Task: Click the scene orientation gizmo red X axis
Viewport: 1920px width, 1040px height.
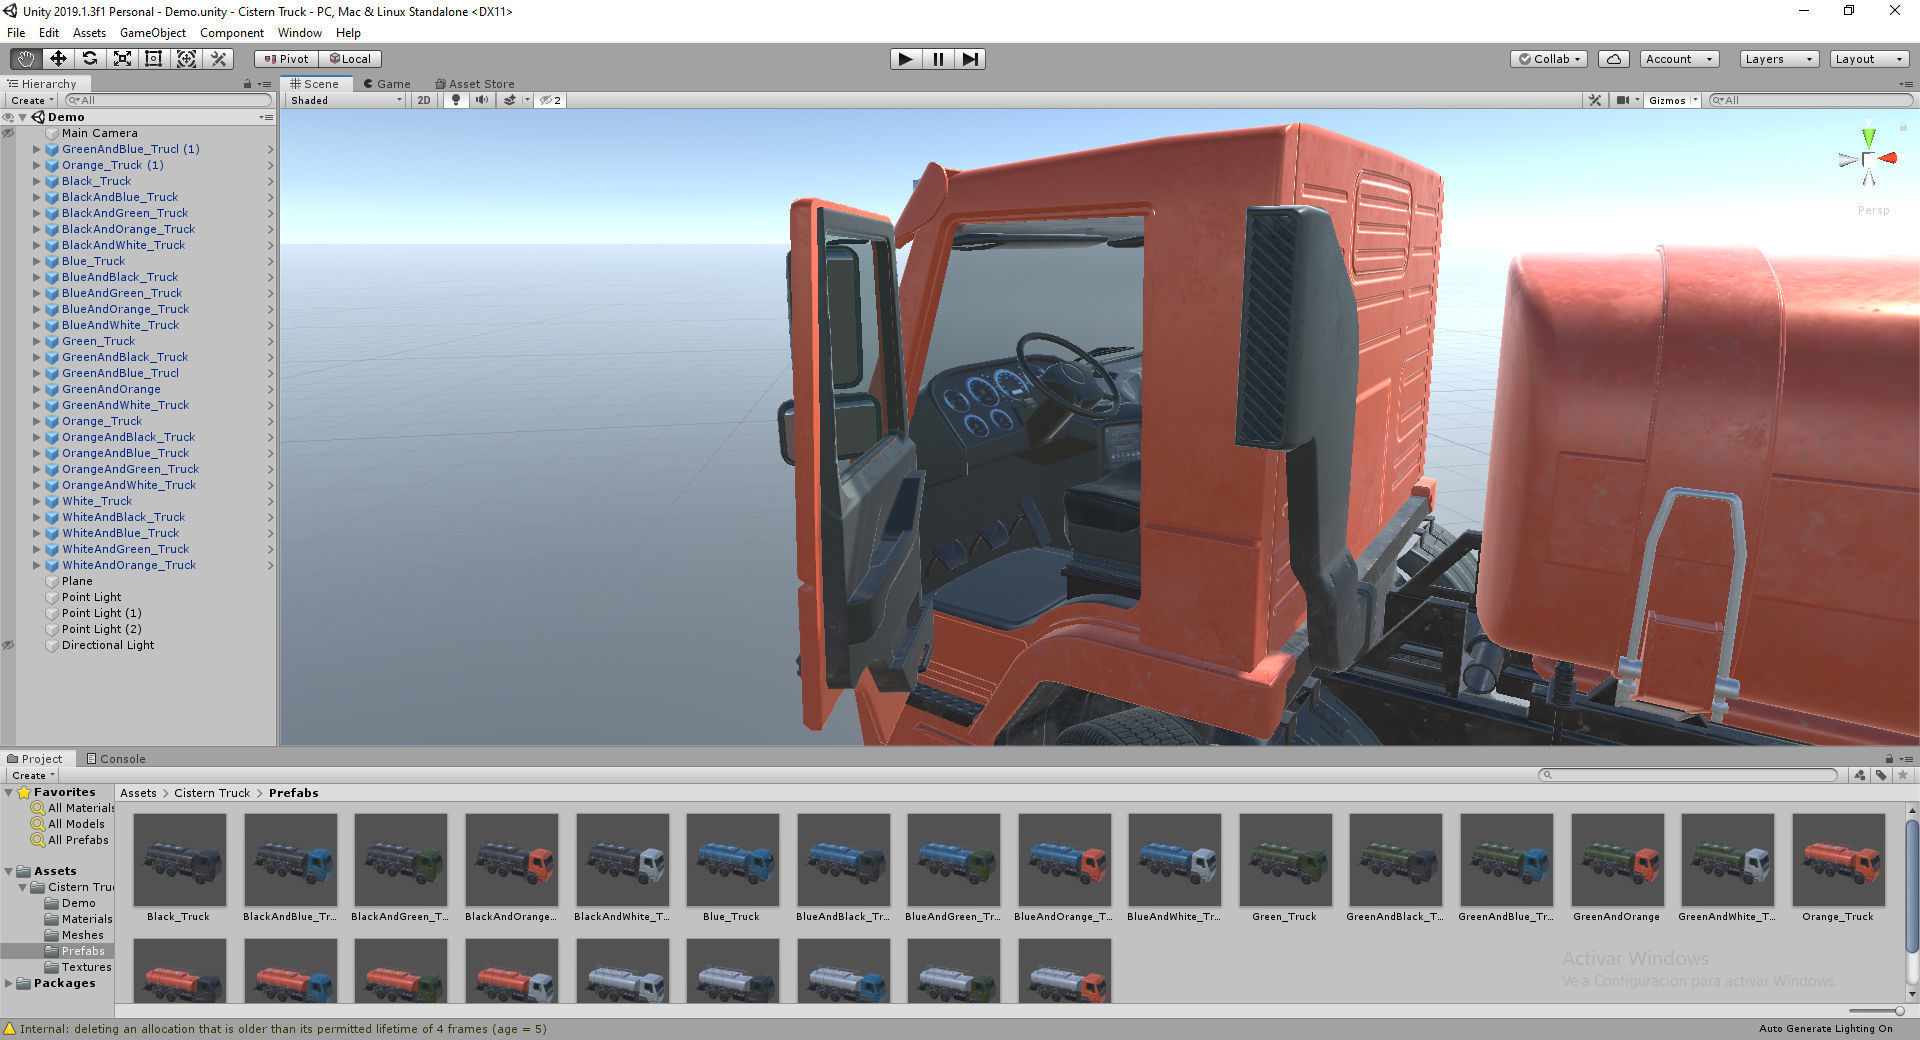Action: (x=1888, y=158)
